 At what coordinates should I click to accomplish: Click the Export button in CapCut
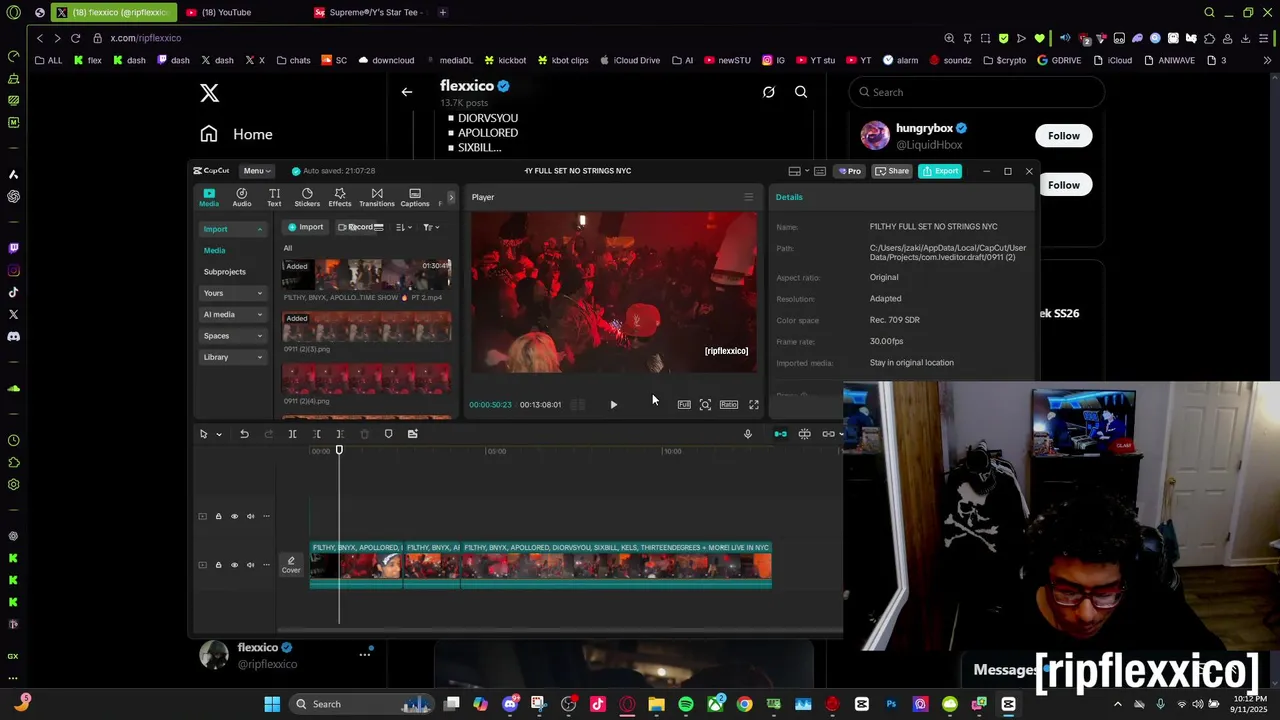[940, 171]
